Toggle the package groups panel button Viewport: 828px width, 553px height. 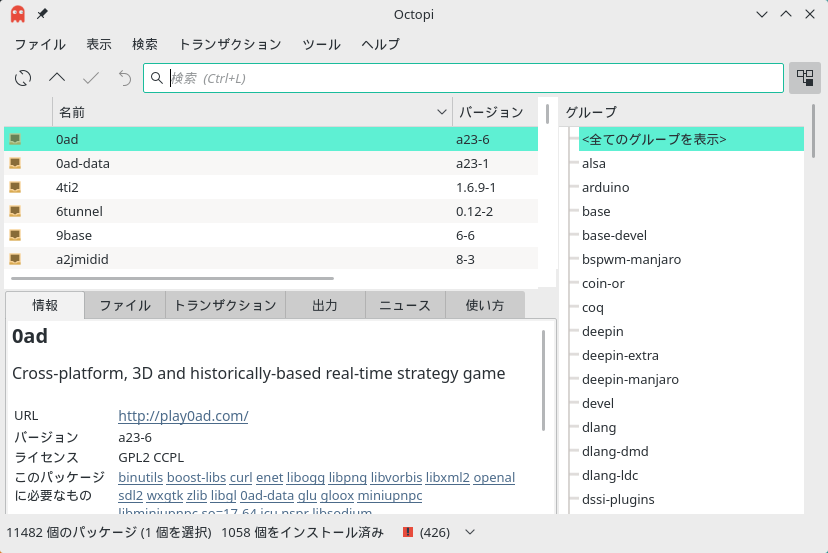coord(805,78)
